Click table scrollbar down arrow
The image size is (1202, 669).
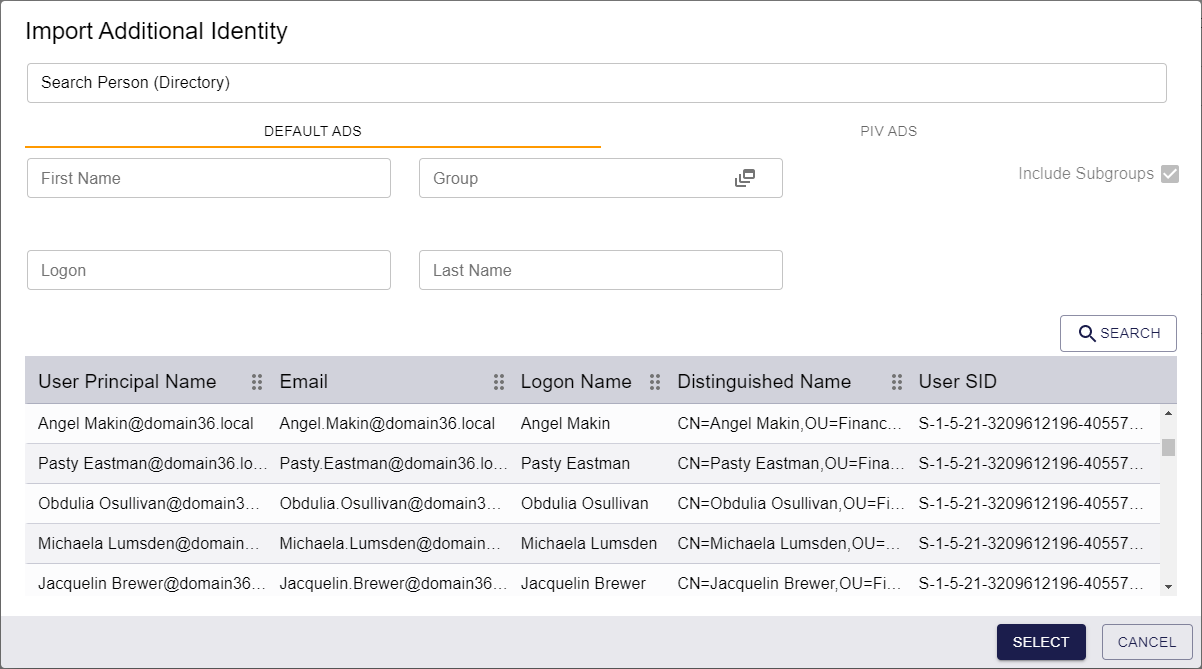(1168, 586)
